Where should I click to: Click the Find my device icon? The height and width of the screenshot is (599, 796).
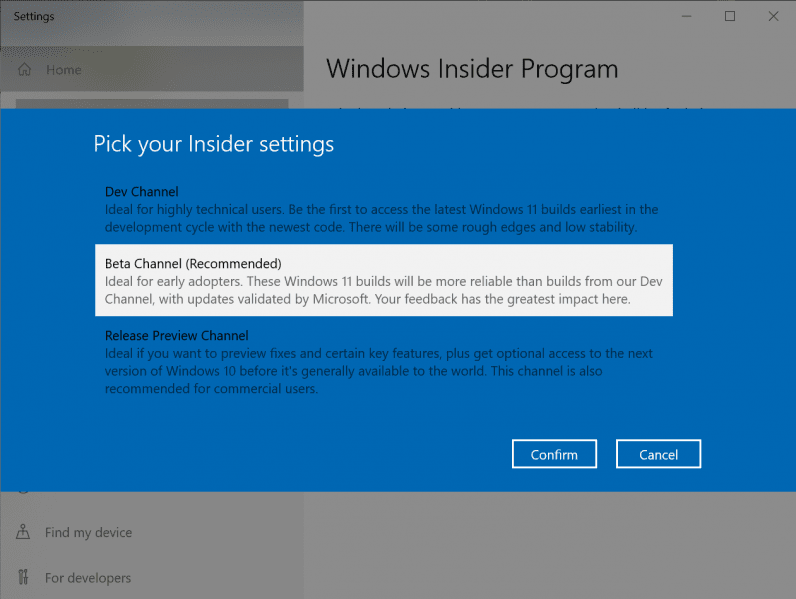(23, 532)
